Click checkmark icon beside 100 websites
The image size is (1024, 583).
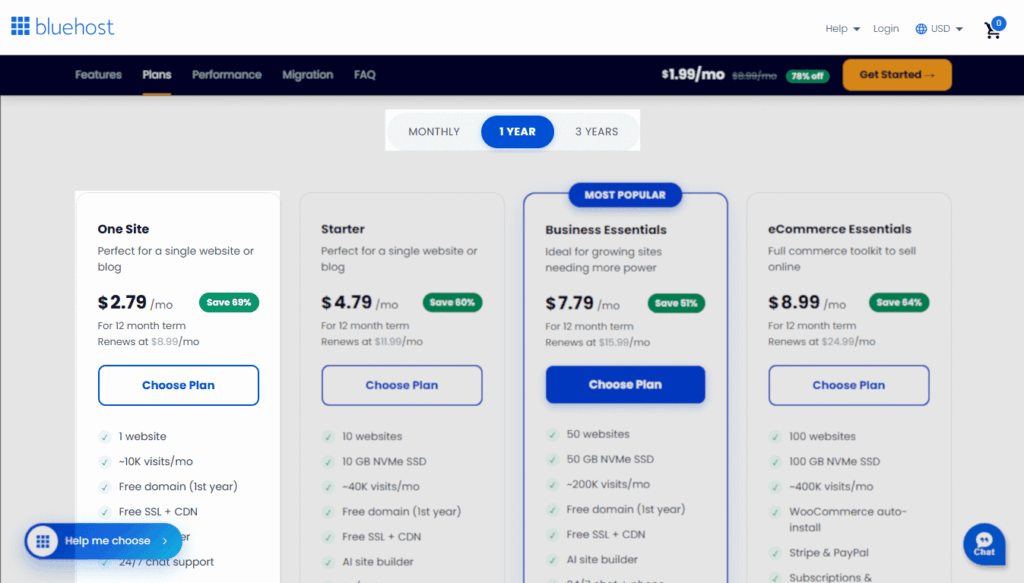point(775,437)
